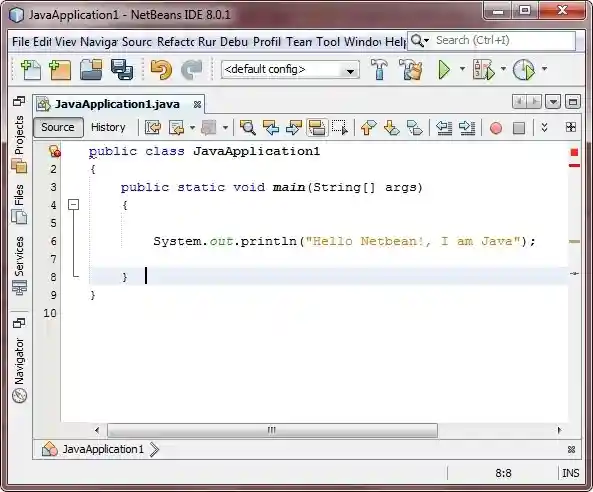Open the Tools menu
Screen dimensions: 593x492
click(328, 42)
